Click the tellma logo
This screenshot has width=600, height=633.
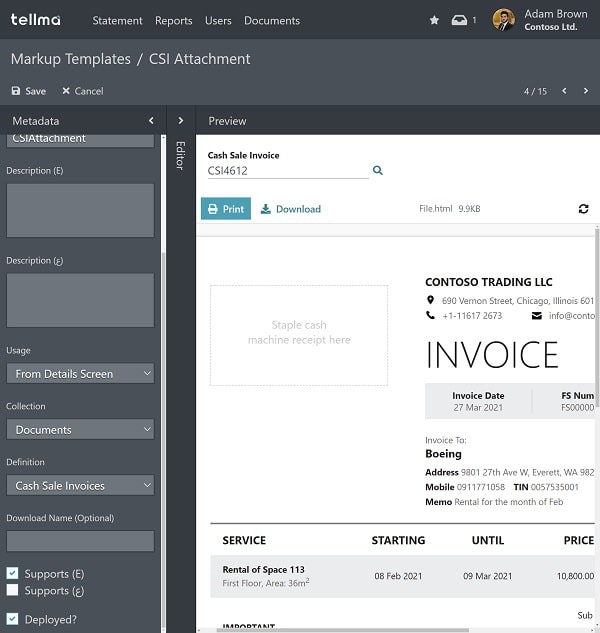pos(36,19)
